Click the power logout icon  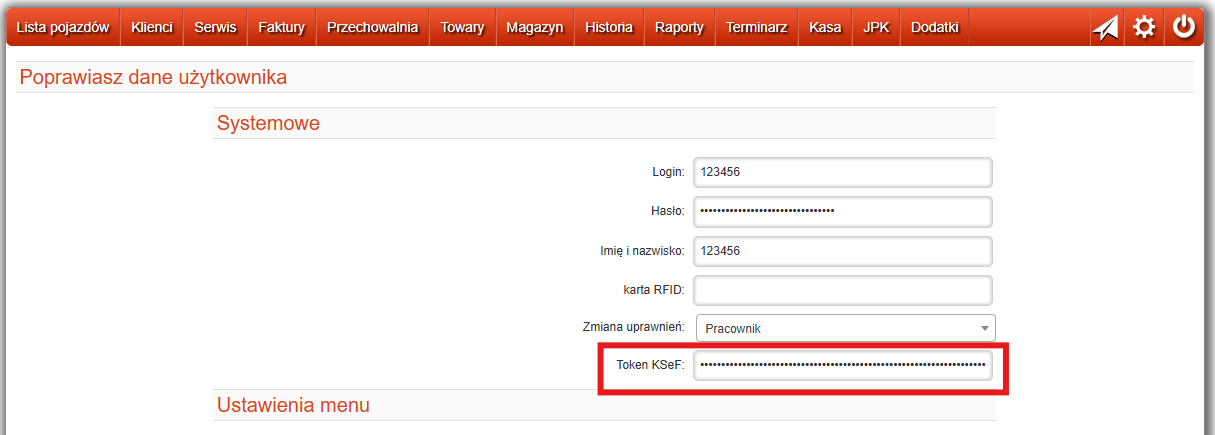[x=1184, y=27]
